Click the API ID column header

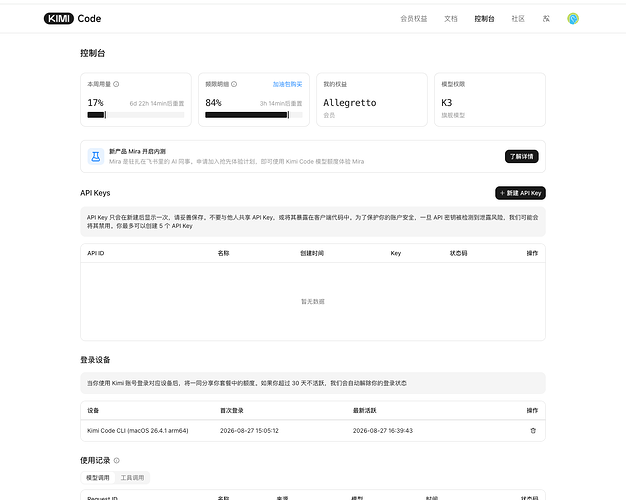96,253
